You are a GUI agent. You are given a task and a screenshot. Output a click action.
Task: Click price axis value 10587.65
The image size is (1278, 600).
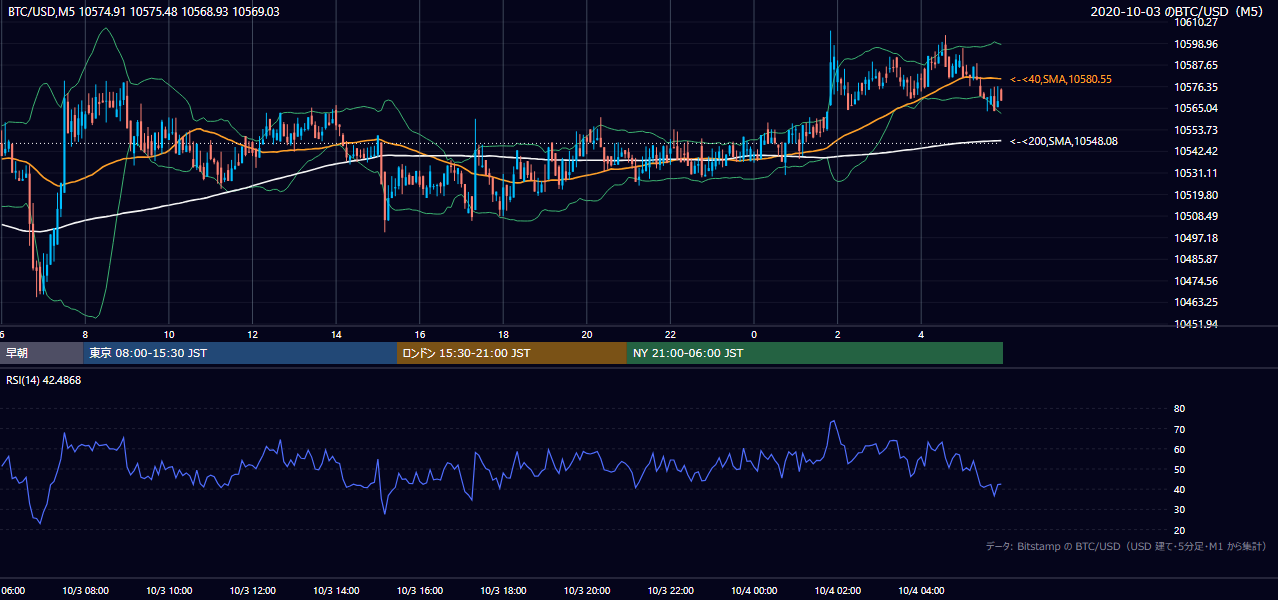pos(1196,65)
